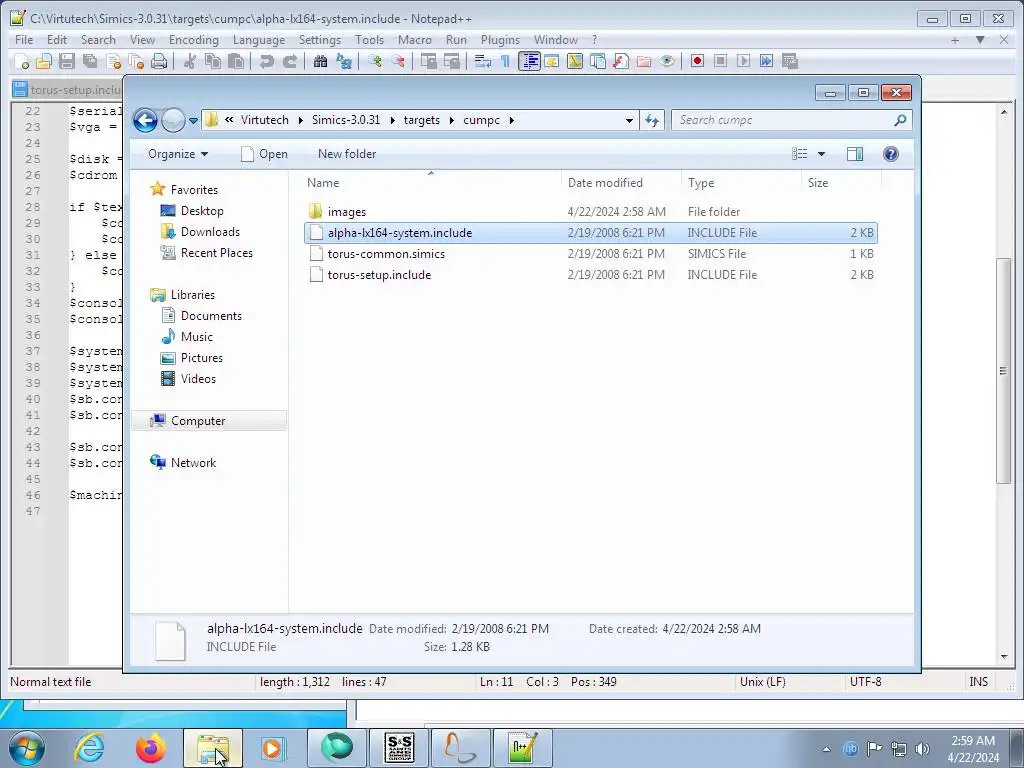The width and height of the screenshot is (1024, 768).
Task: Select Downloads in the Favorites sidebar
Action: 210,232
